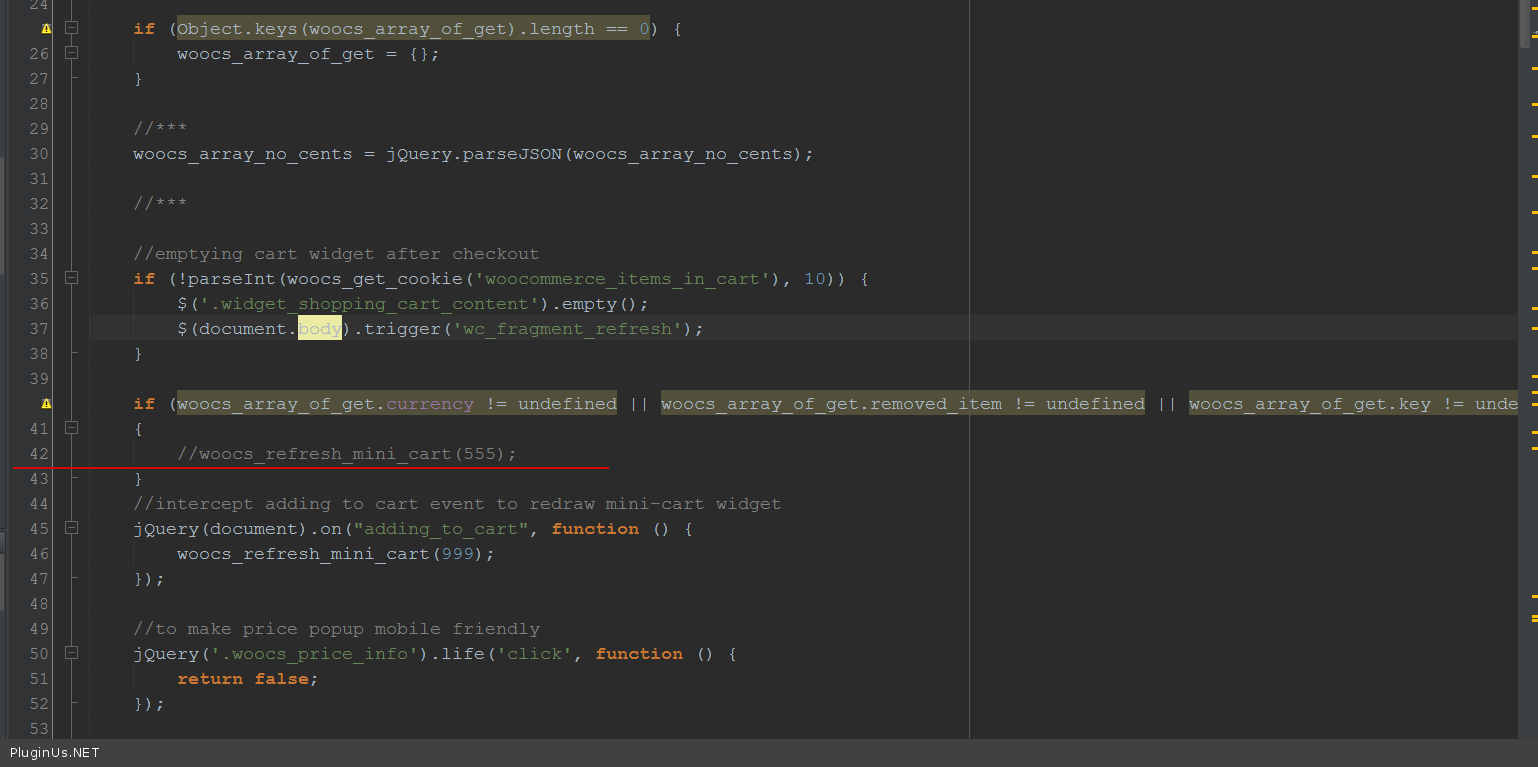Click line number 44 in the gutter
The image size is (1538, 767).
click(39, 504)
